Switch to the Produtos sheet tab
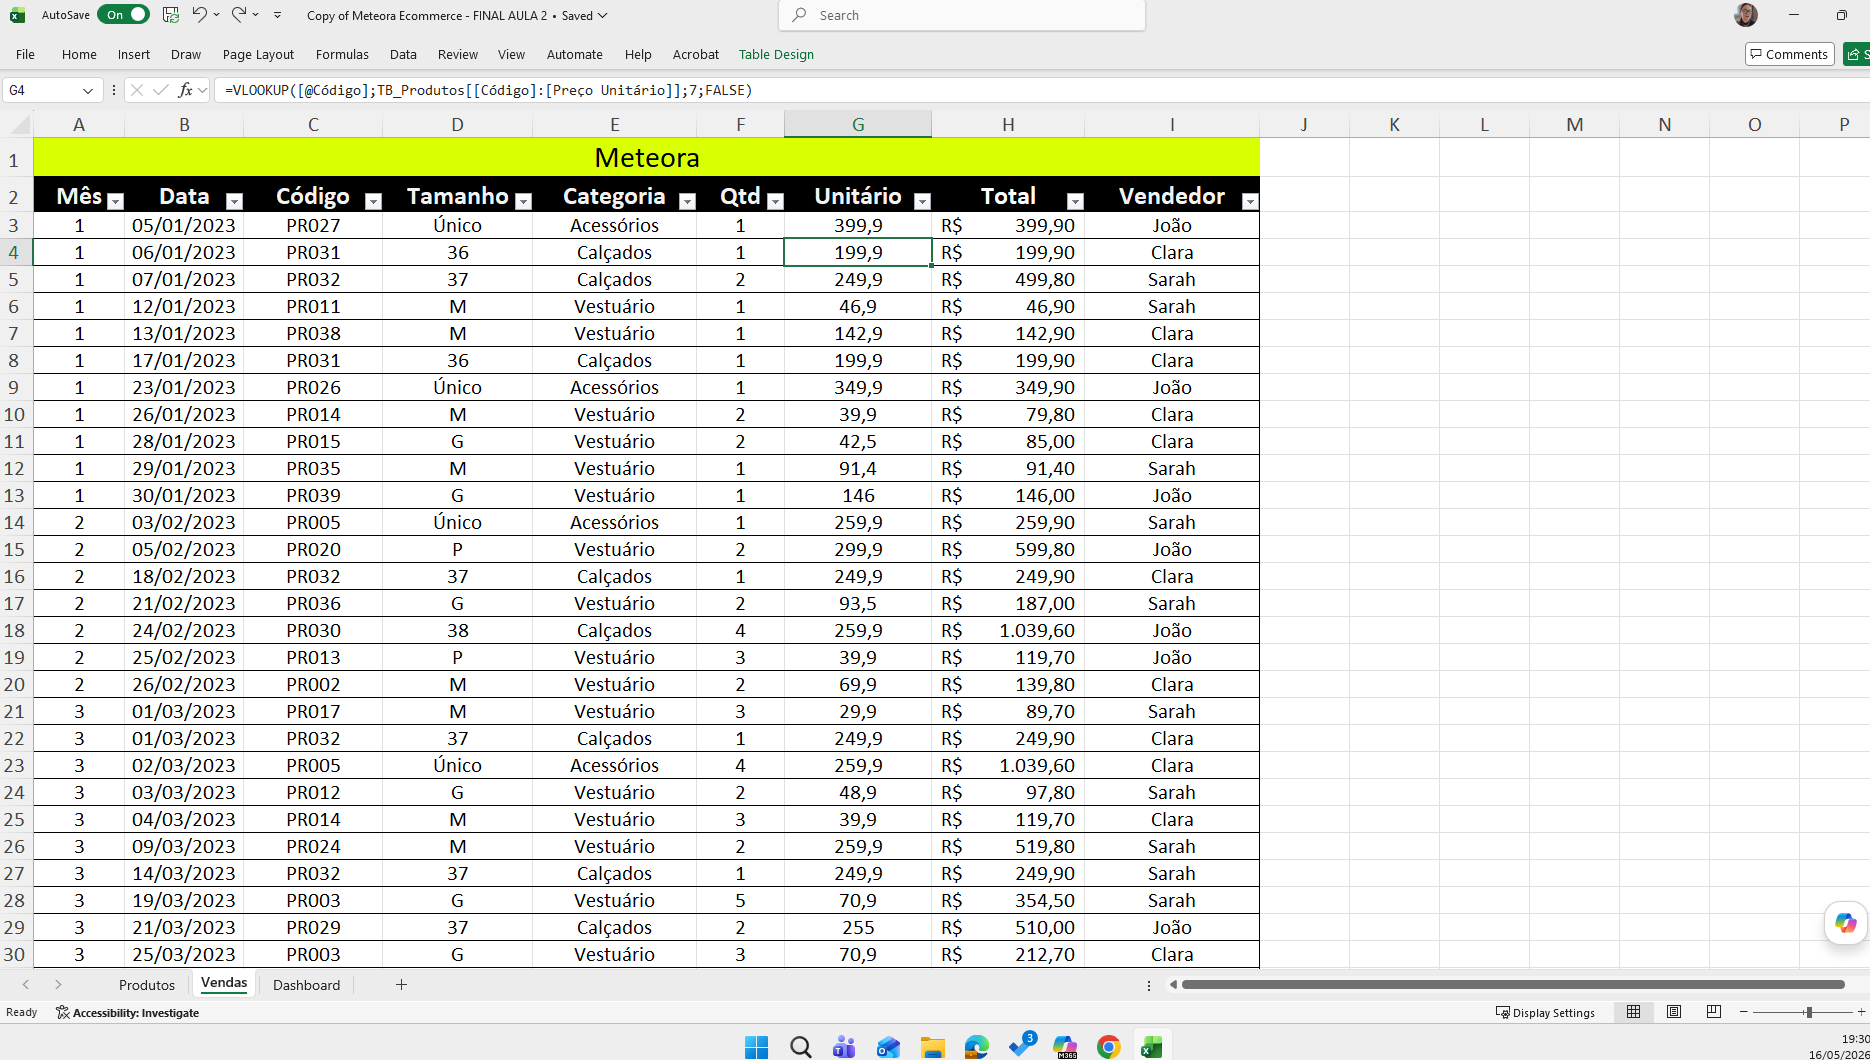 [x=147, y=985]
